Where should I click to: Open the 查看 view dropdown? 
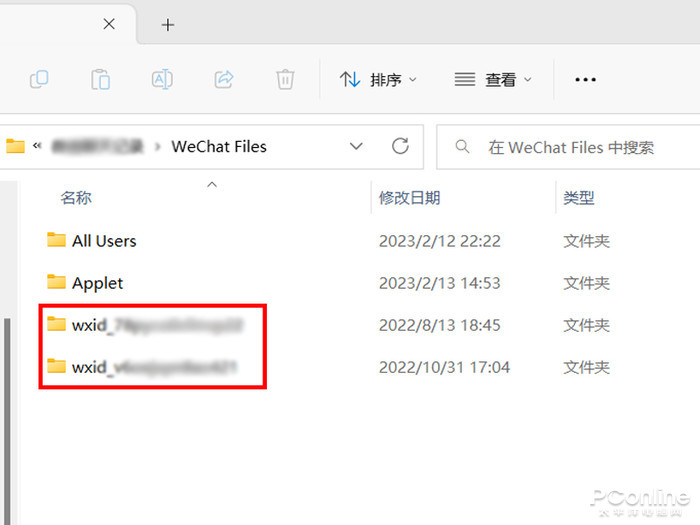(x=493, y=80)
